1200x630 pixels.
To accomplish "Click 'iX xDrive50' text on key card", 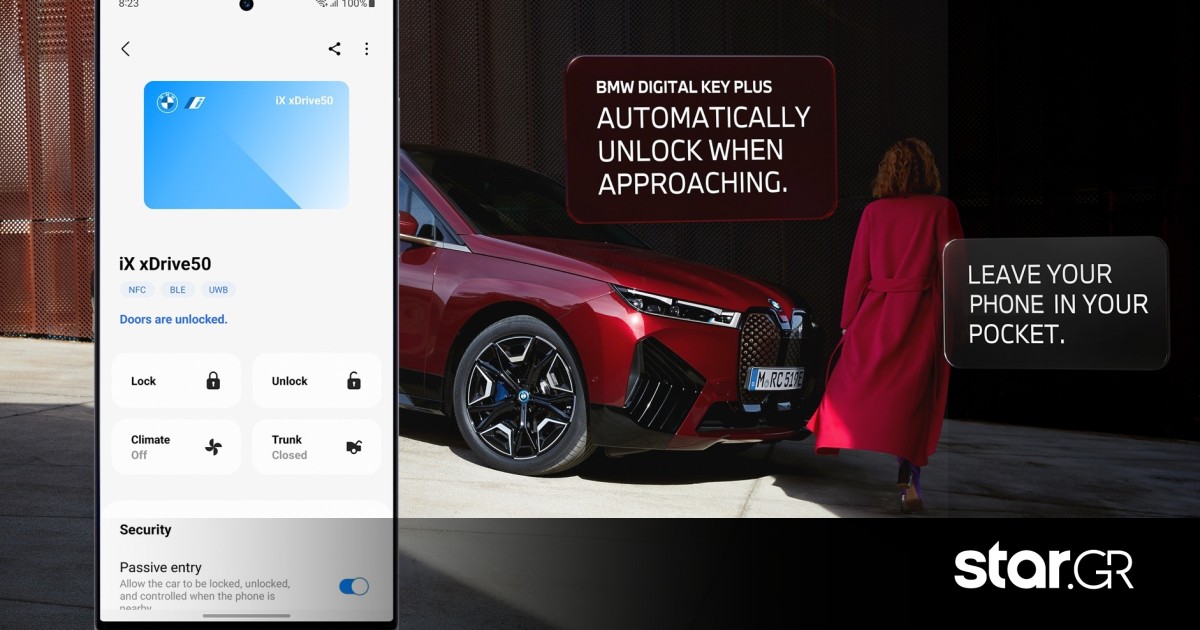I will pos(304,101).
